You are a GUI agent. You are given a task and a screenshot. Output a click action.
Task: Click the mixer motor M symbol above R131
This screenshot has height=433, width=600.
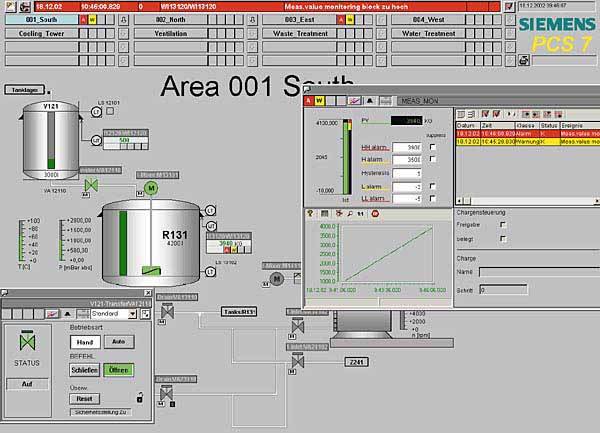[151, 188]
